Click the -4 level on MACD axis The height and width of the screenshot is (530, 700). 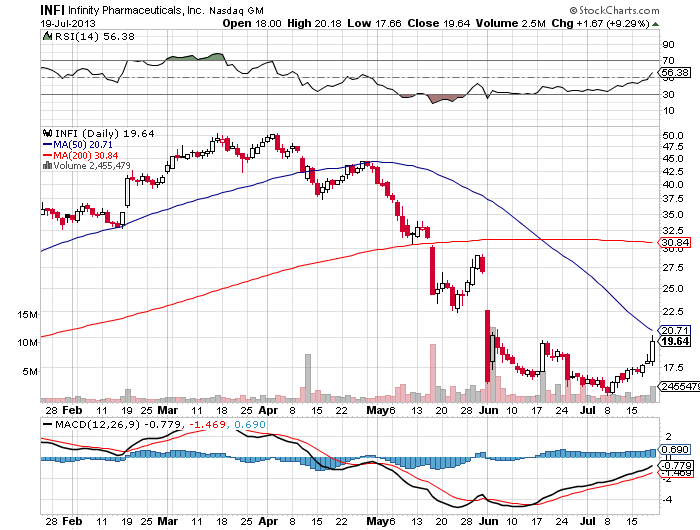click(x=667, y=500)
